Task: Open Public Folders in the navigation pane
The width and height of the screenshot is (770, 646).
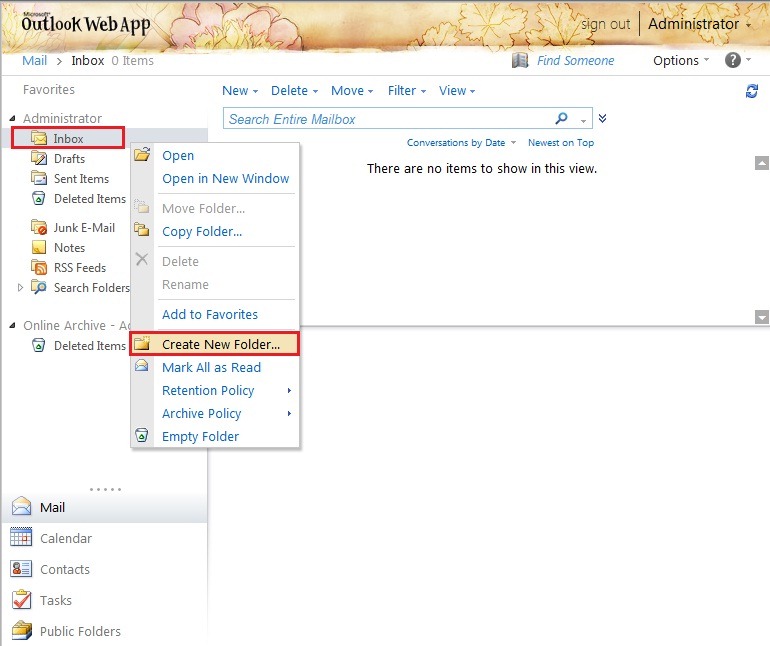Action: [x=80, y=631]
